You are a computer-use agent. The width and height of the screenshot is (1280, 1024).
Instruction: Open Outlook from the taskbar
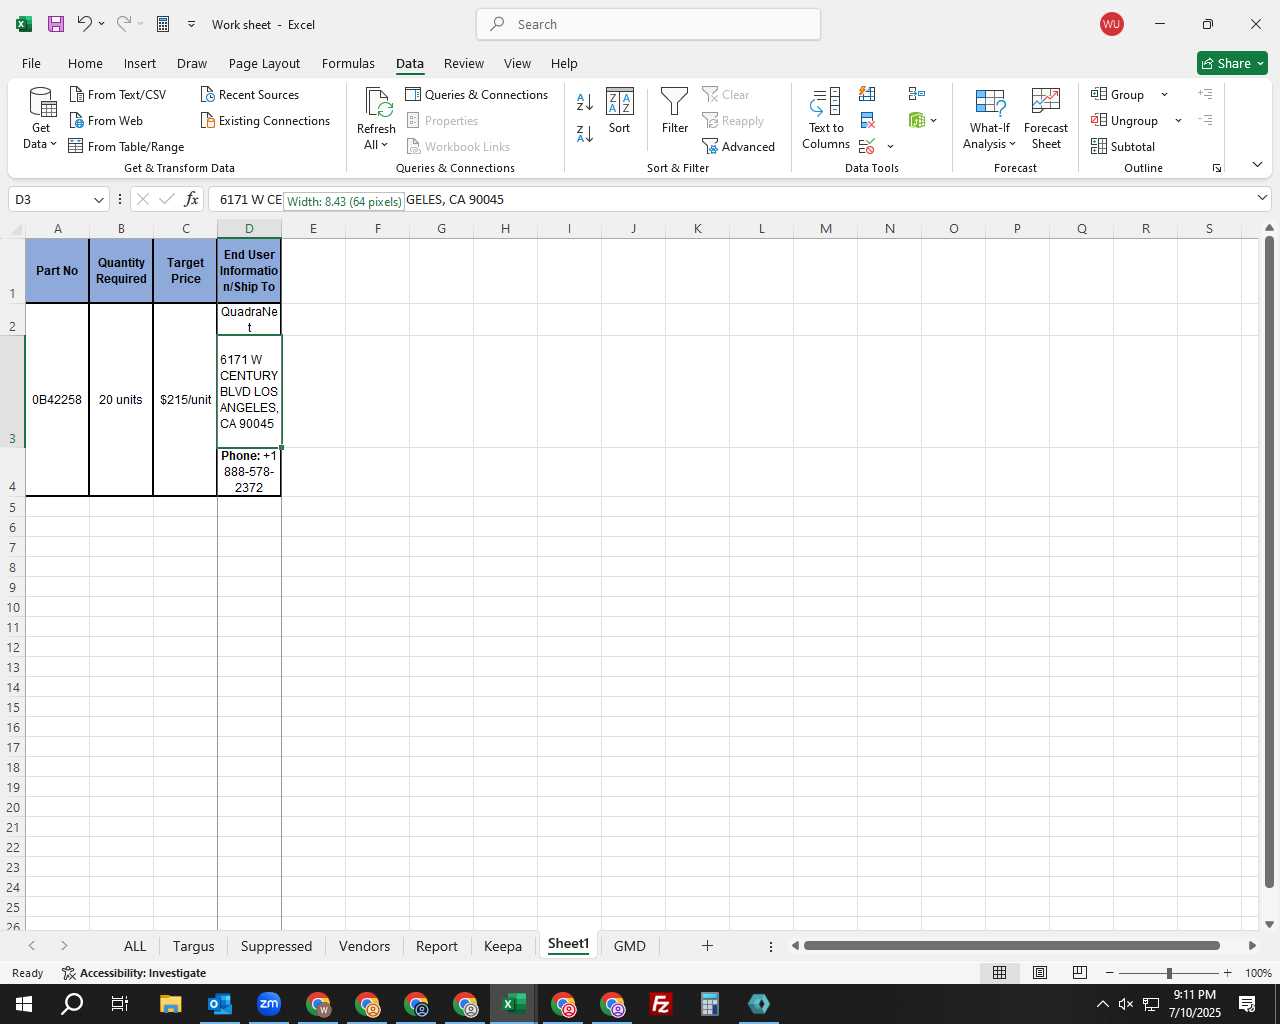pos(219,1004)
